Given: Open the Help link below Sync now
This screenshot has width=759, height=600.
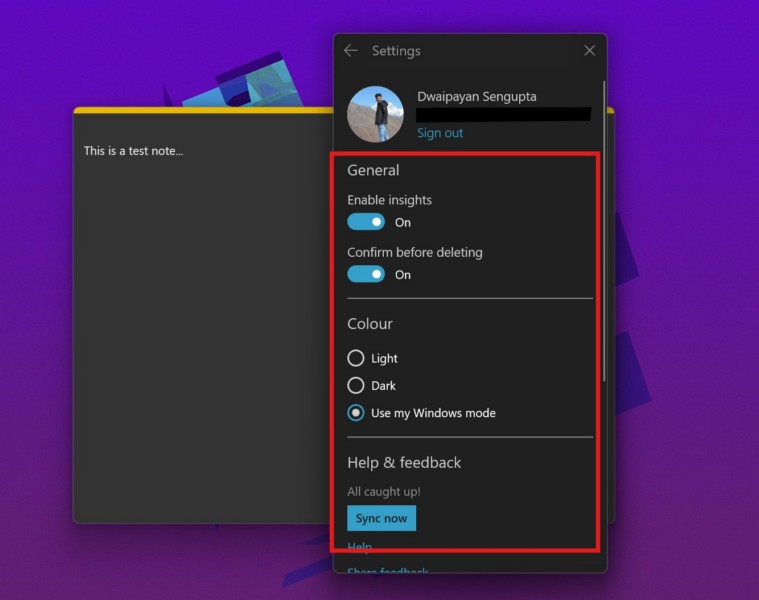Looking at the screenshot, I should (359, 546).
